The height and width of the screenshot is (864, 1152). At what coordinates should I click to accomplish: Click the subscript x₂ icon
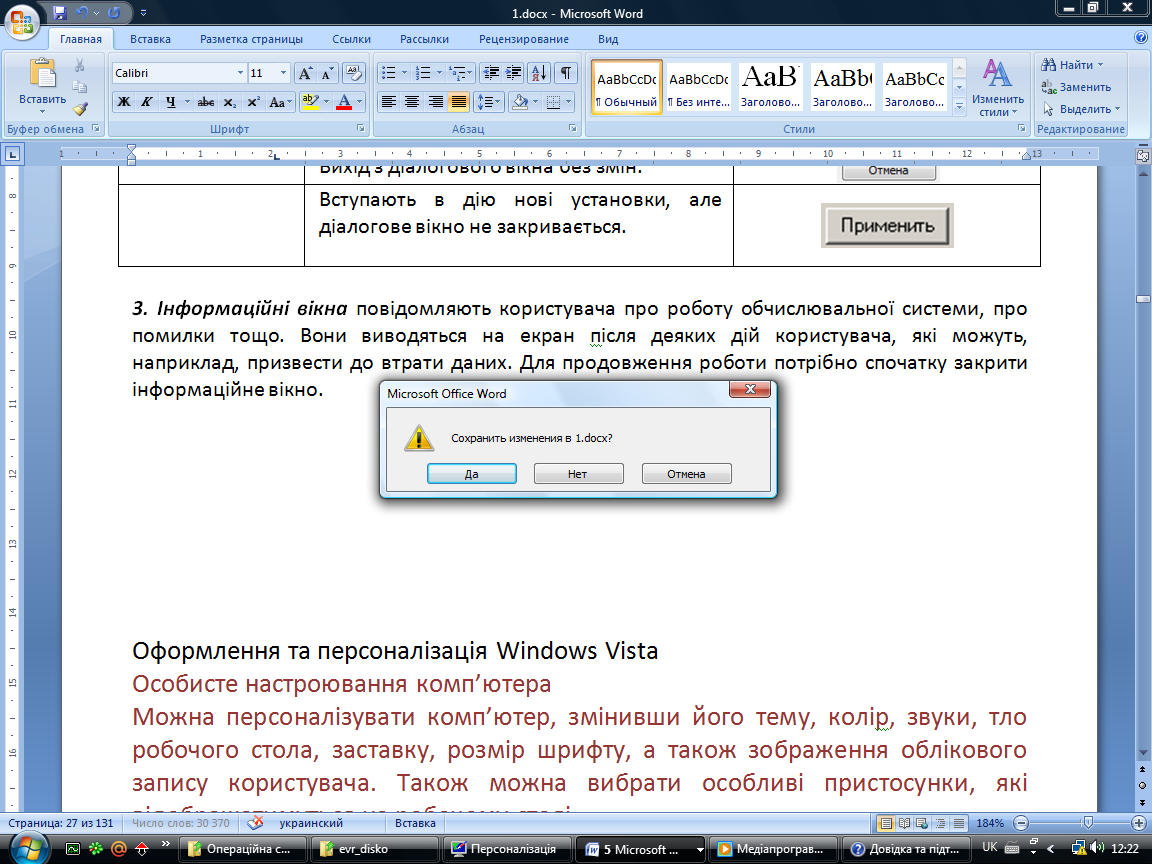tap(230, 102)
